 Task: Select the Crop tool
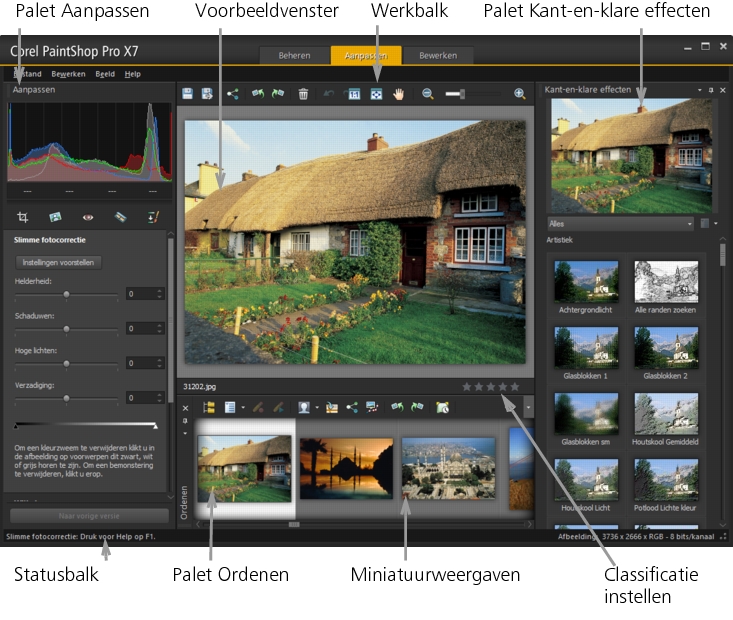[22, 217]
